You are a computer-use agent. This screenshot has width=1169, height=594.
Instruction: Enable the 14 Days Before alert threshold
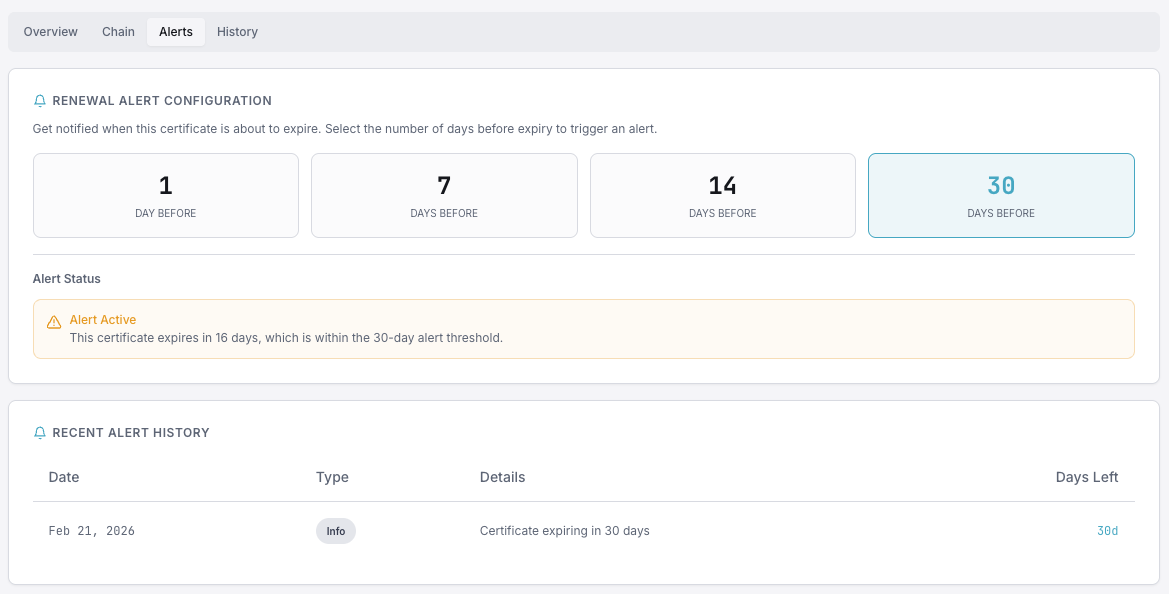pos(722,195)
